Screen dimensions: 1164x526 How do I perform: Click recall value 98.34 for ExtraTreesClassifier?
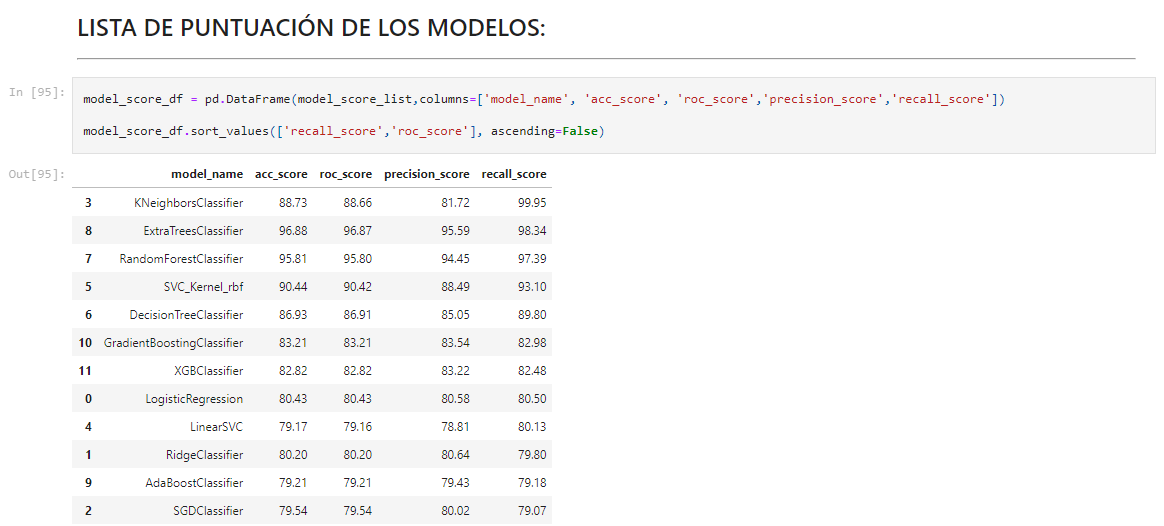pos(532,231)
